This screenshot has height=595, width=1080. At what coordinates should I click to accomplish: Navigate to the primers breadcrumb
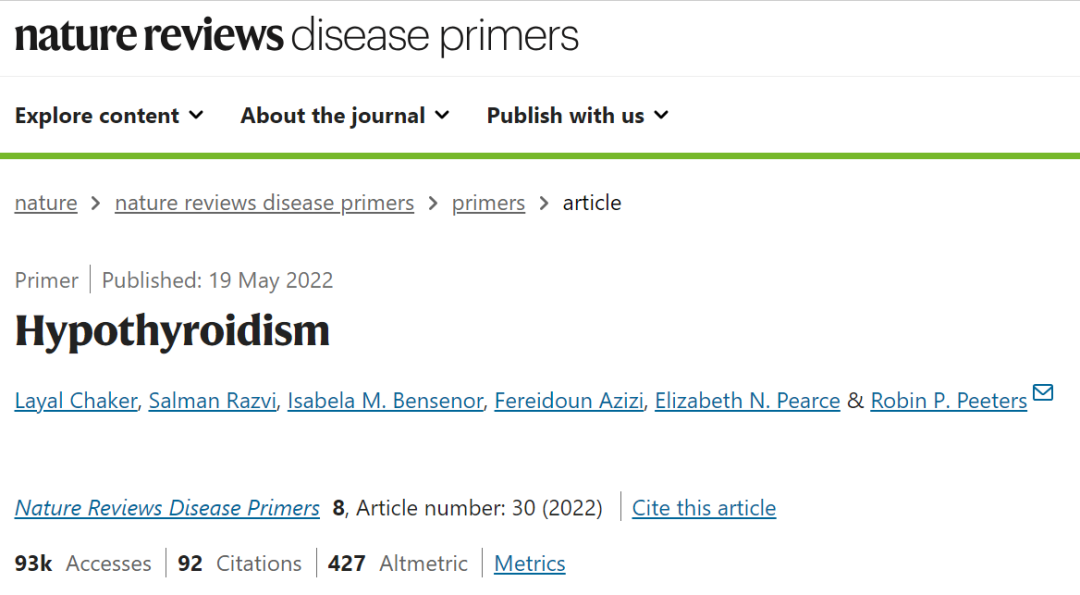488,203
